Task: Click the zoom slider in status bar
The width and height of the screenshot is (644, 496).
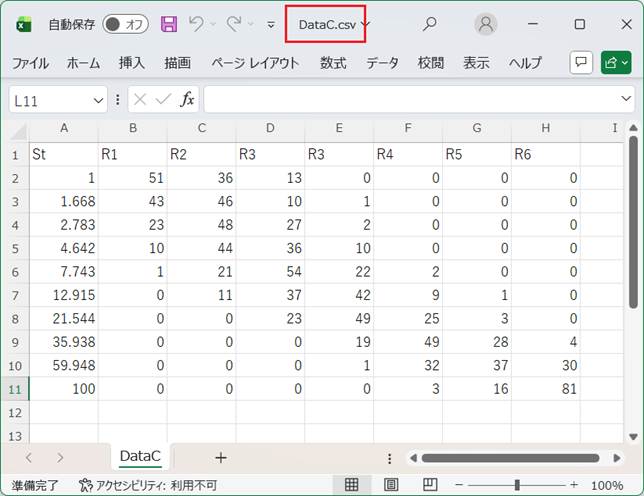Action: tap(517, 485)
